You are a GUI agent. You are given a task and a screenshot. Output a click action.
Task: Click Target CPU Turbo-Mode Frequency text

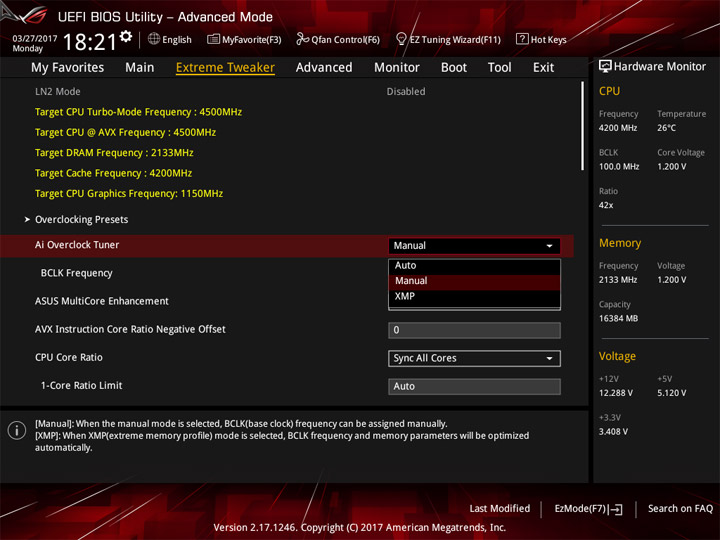pyautogui.click(x=138, y=112)
